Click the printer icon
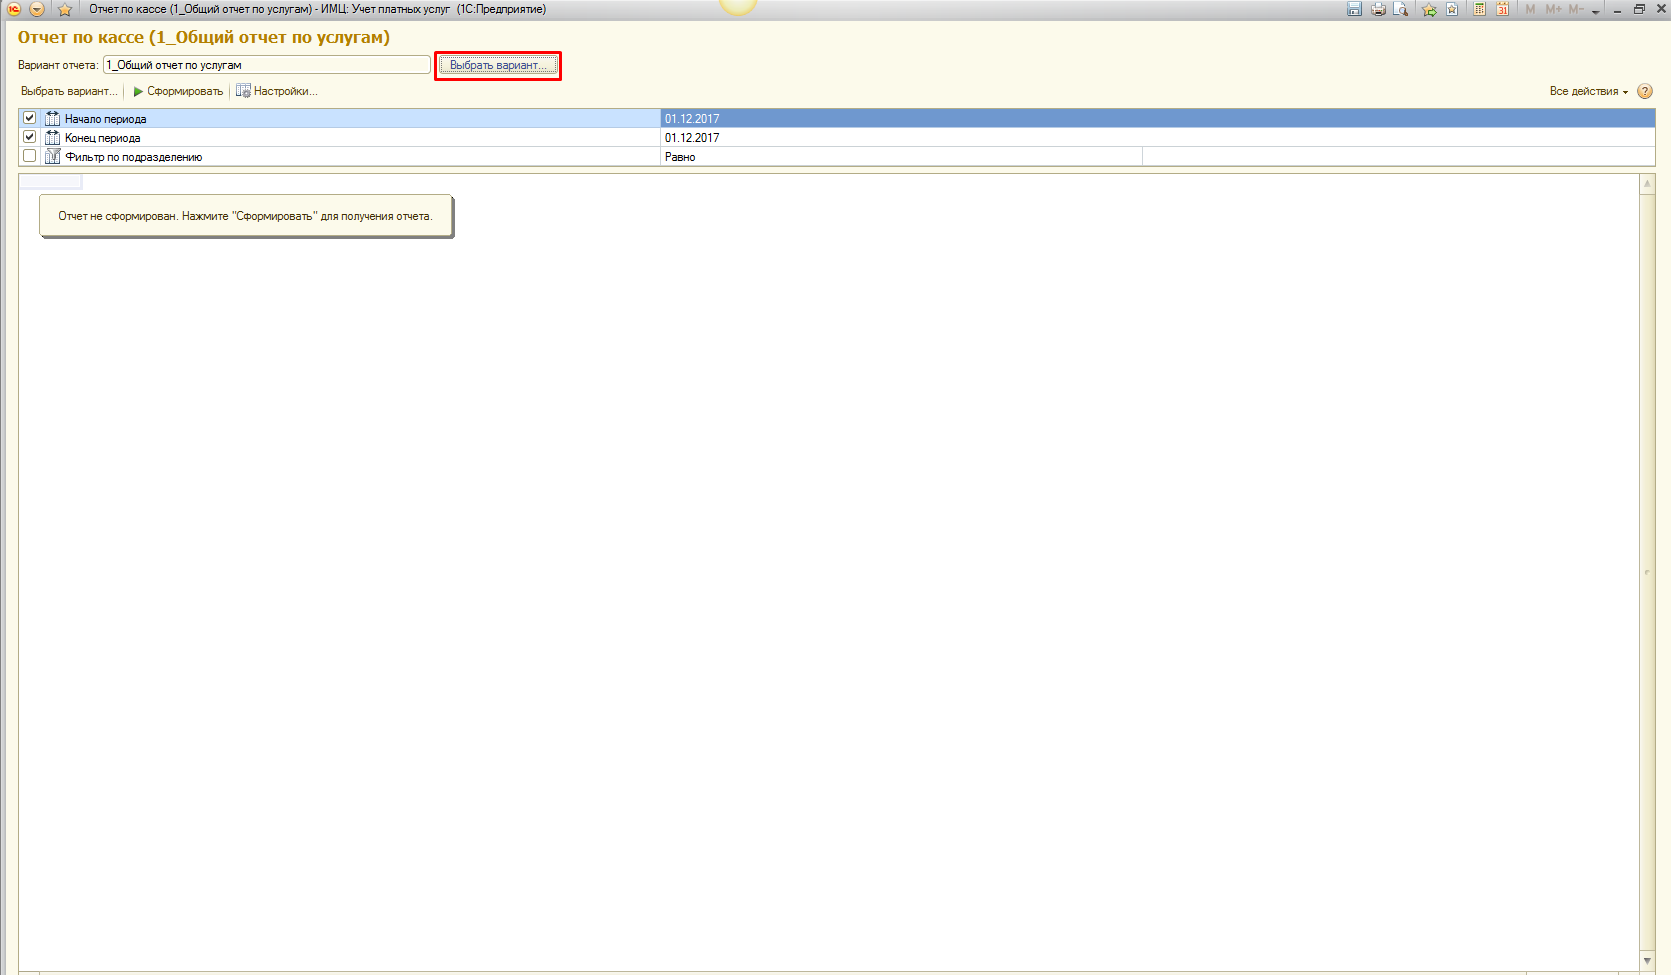The image size is (1671, 975). click(x=1378, y=9)
